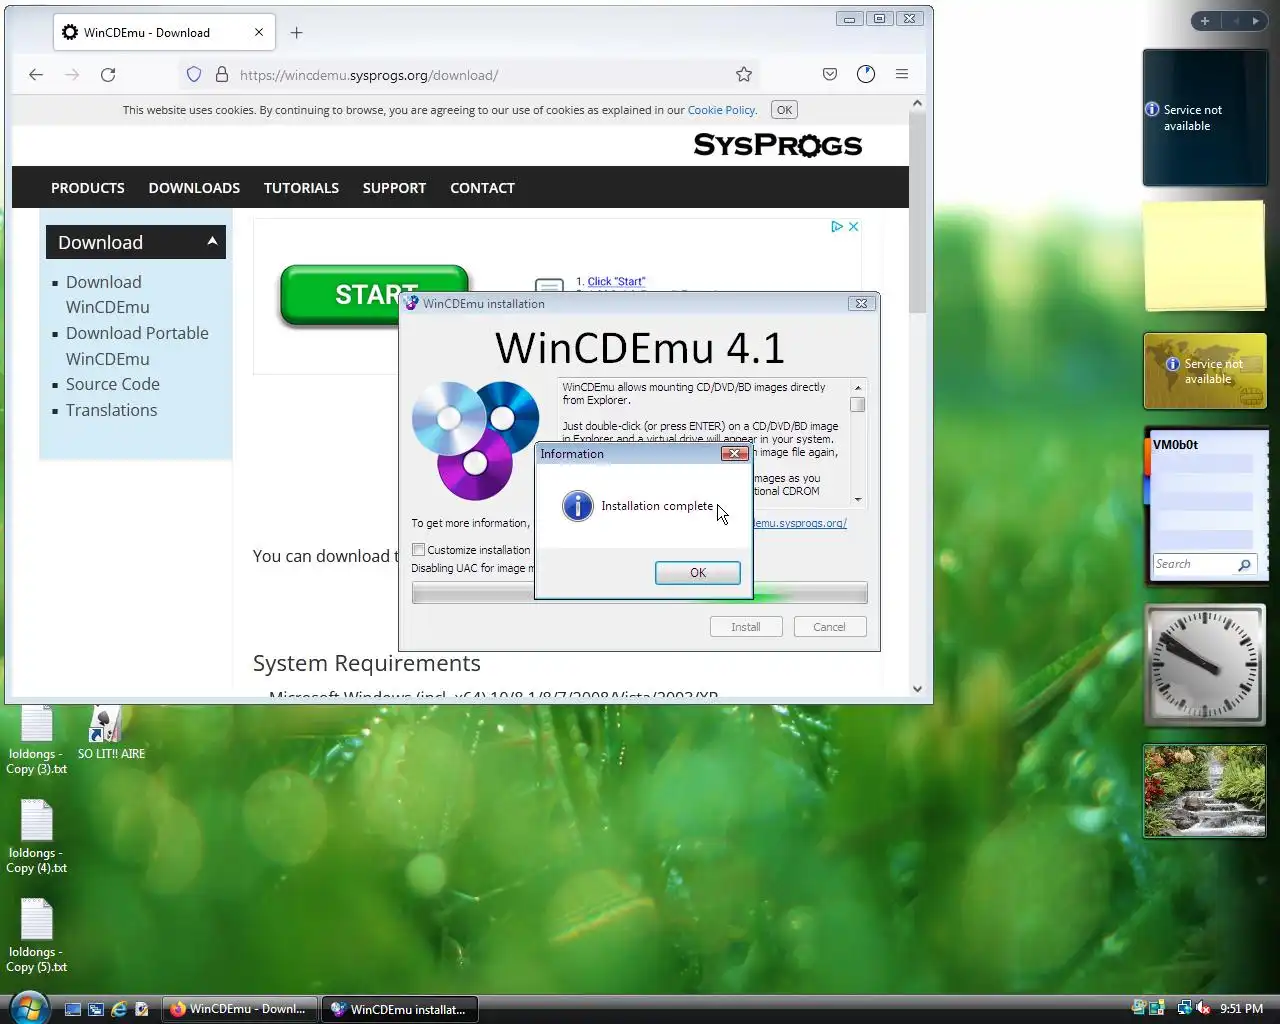Click the disabled Install button
Image resolution: width=1280 pixels, height=1024 pixels.
click(x=746, y=627)
